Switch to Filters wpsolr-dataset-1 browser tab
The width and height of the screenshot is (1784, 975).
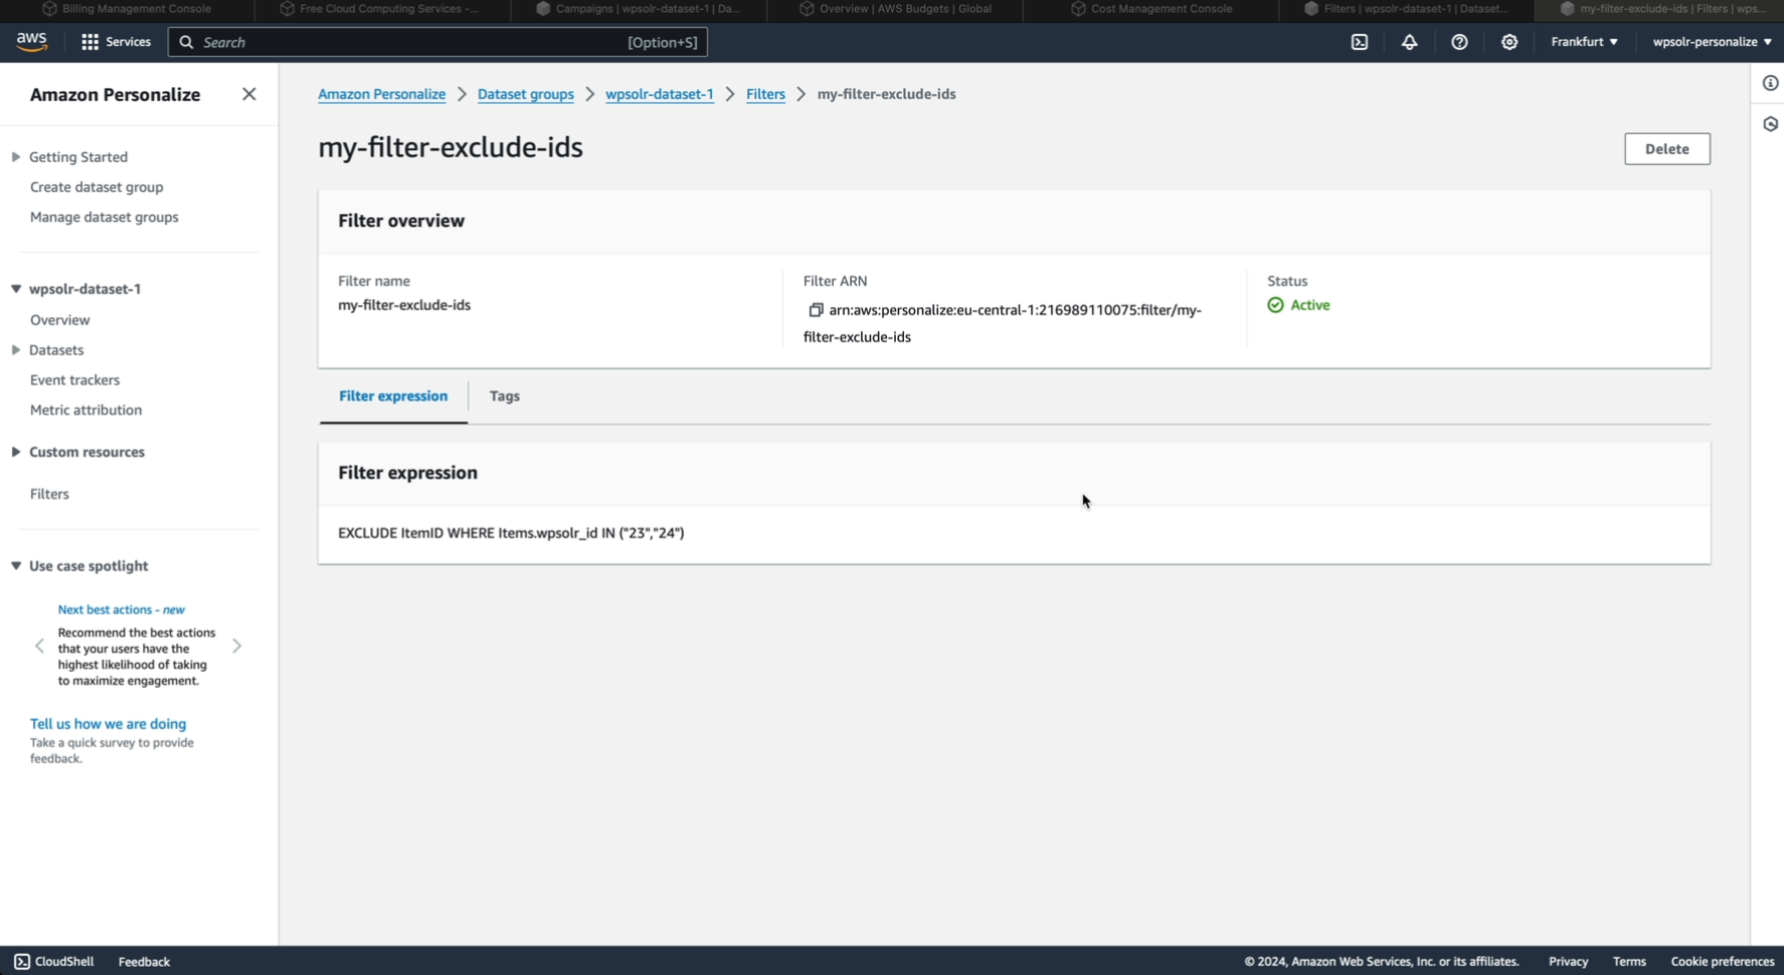pyautogui.click(x=1406, y=9)
